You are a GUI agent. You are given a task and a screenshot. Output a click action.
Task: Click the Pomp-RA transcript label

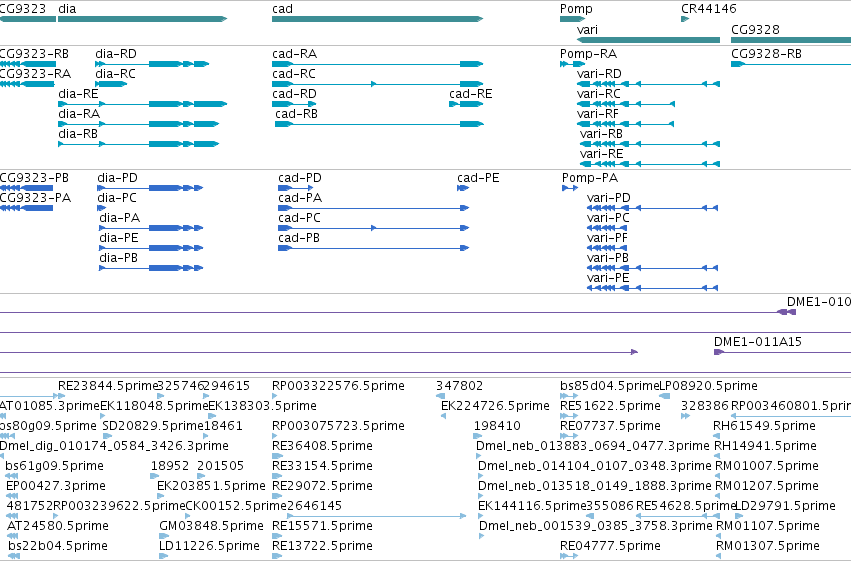point(588,54)
